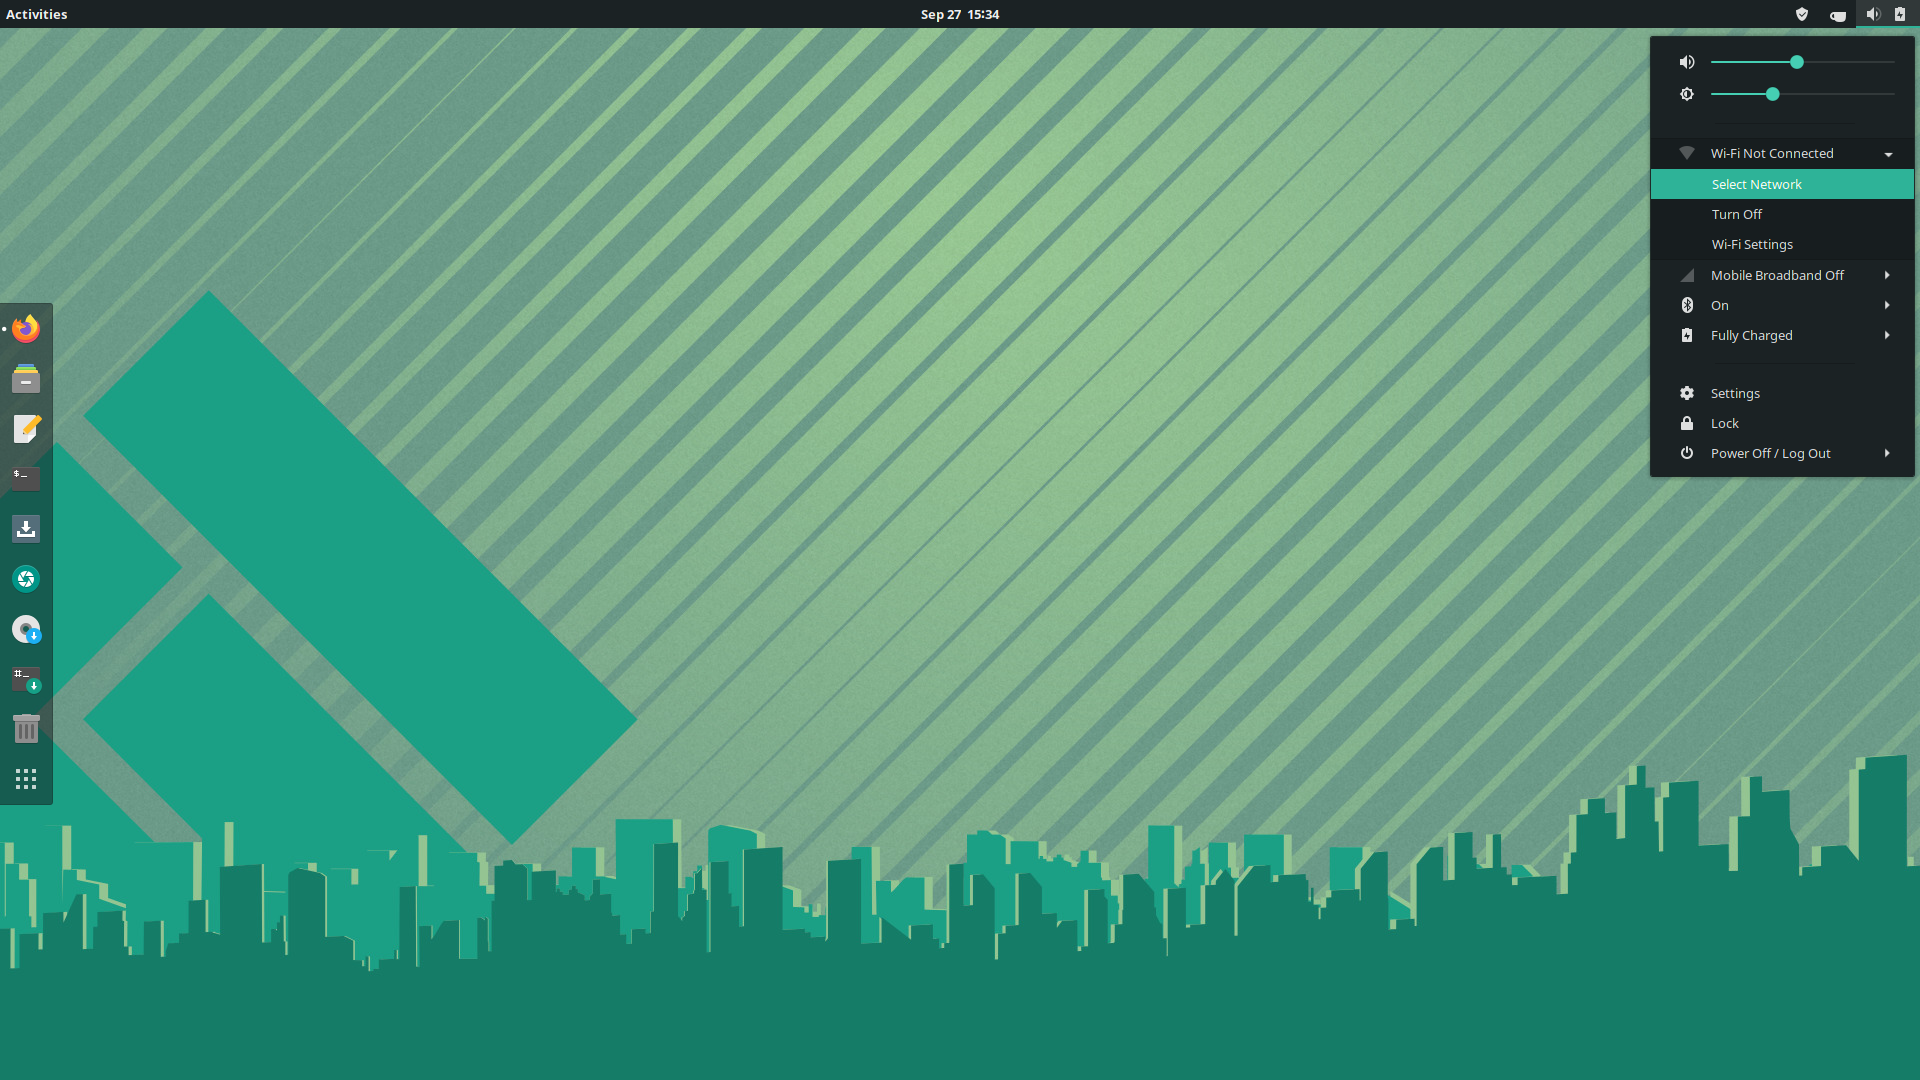Expand Power Off / Log Out submenu
This screenshot has height=1080, width=1920.
(x=1782, y=453)
